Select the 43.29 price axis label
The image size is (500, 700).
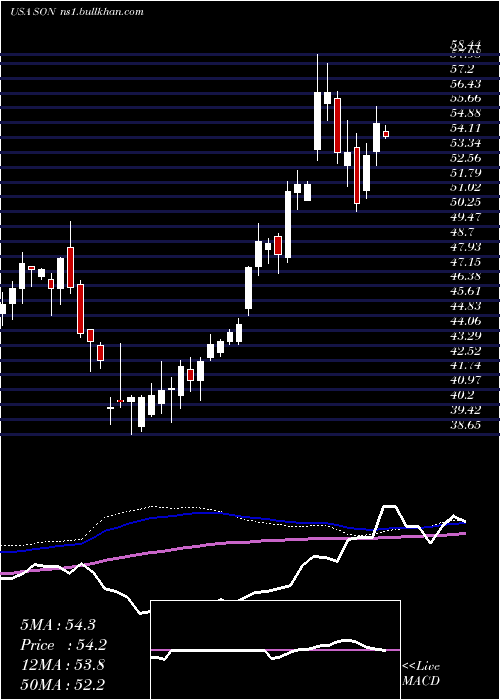[x=466, y=336]
